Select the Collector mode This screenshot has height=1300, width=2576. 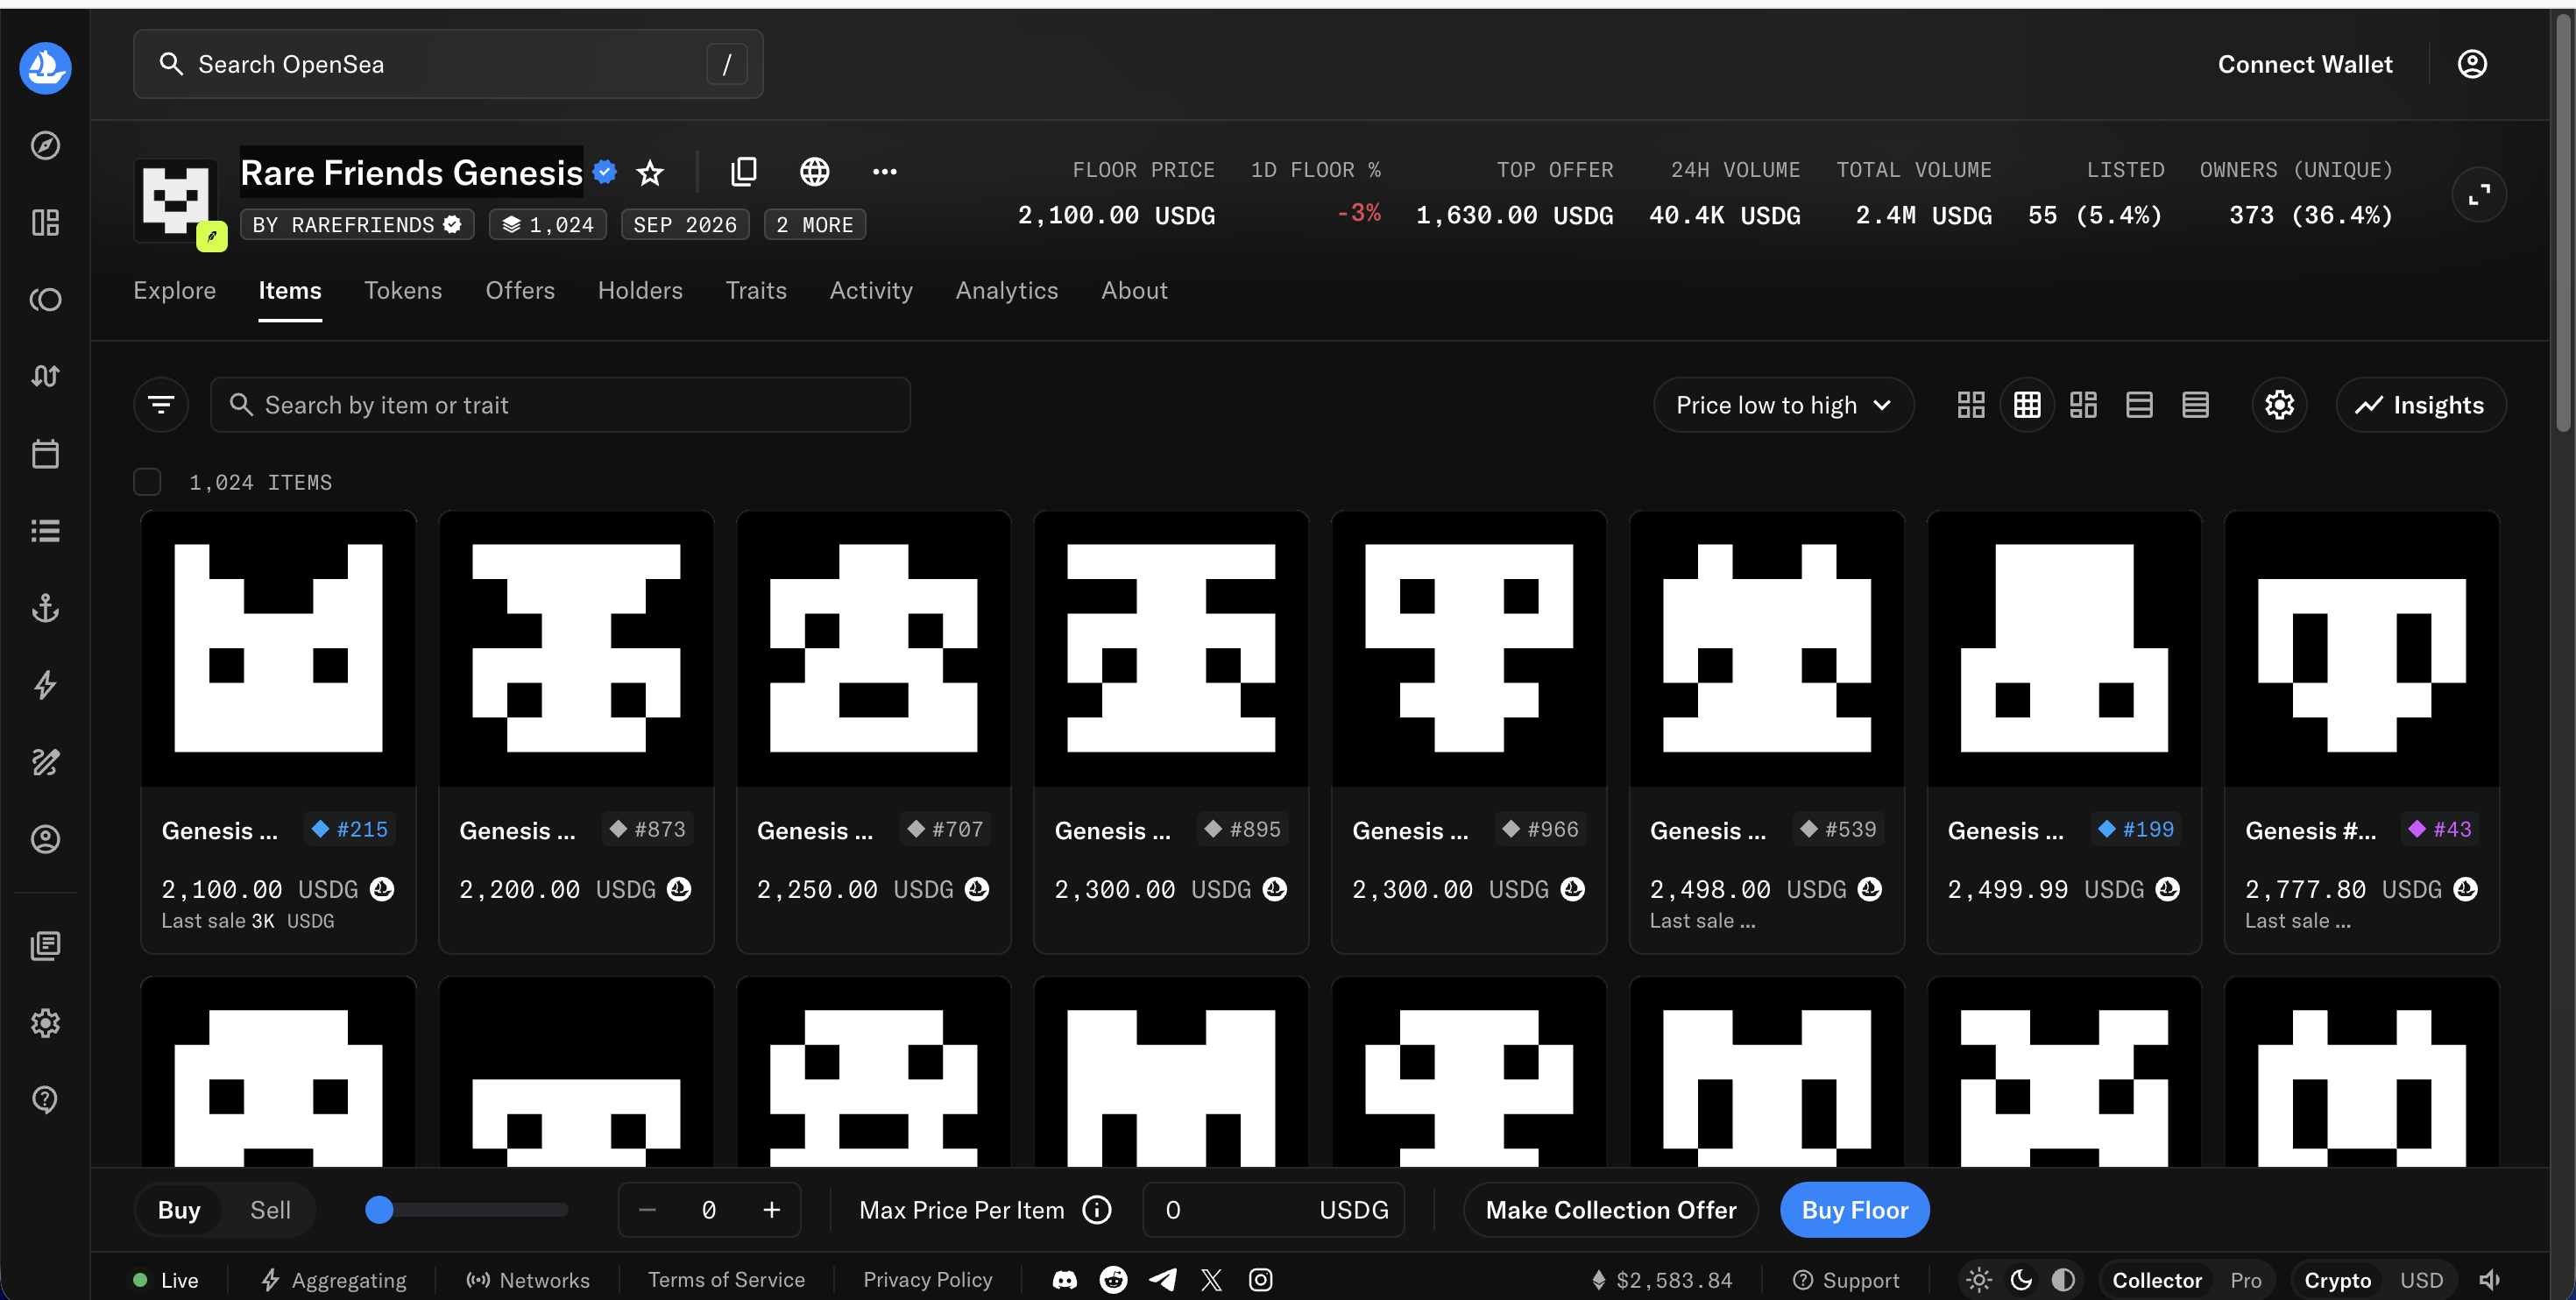[x=2156, y=1280]
